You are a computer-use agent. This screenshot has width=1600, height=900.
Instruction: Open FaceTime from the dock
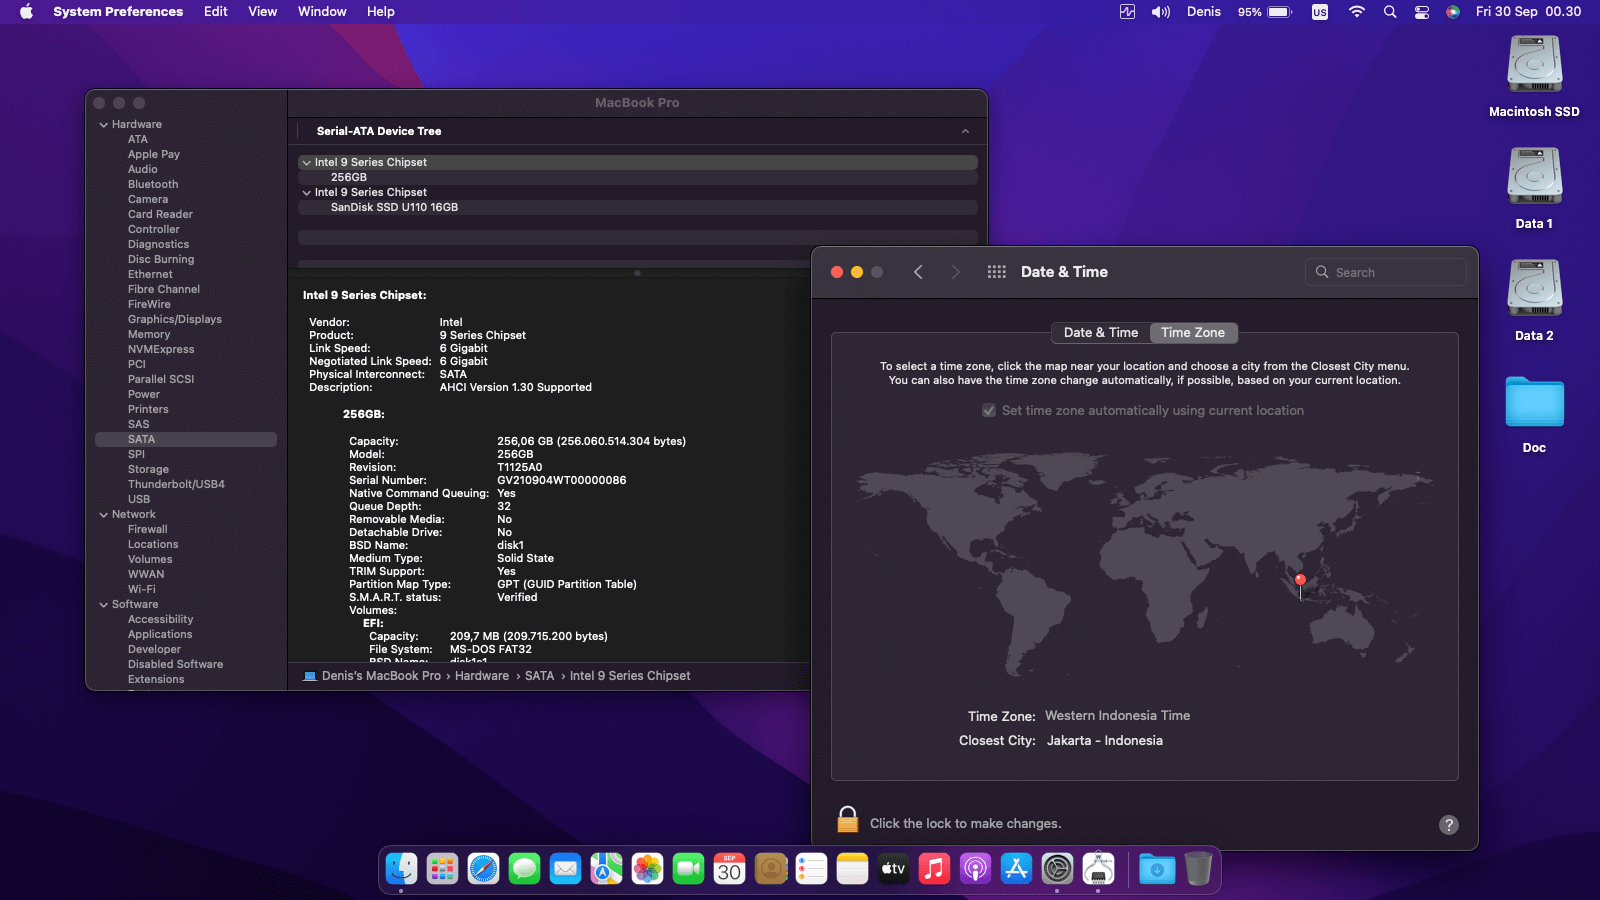point(688,868)
